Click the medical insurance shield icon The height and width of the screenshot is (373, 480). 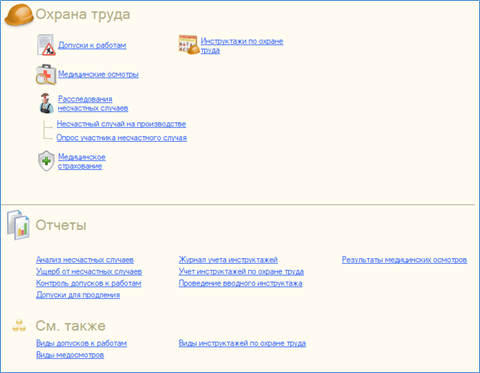coord(46,161)
